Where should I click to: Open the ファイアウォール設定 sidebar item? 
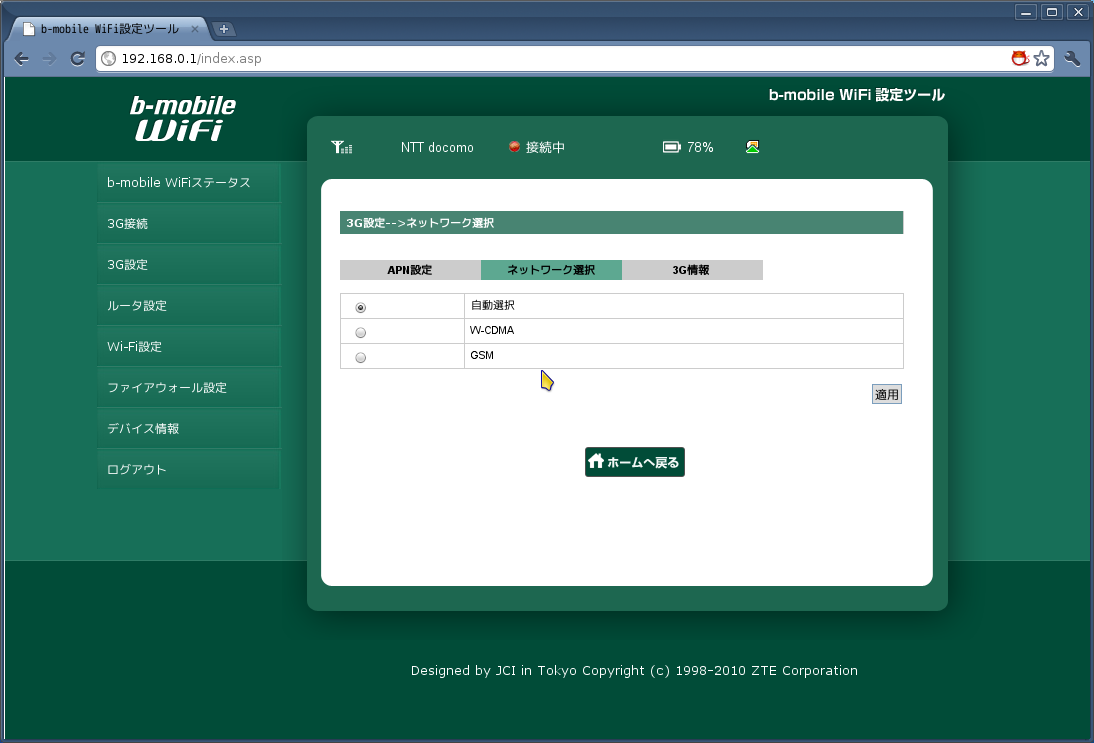click(x=188, y=388)
